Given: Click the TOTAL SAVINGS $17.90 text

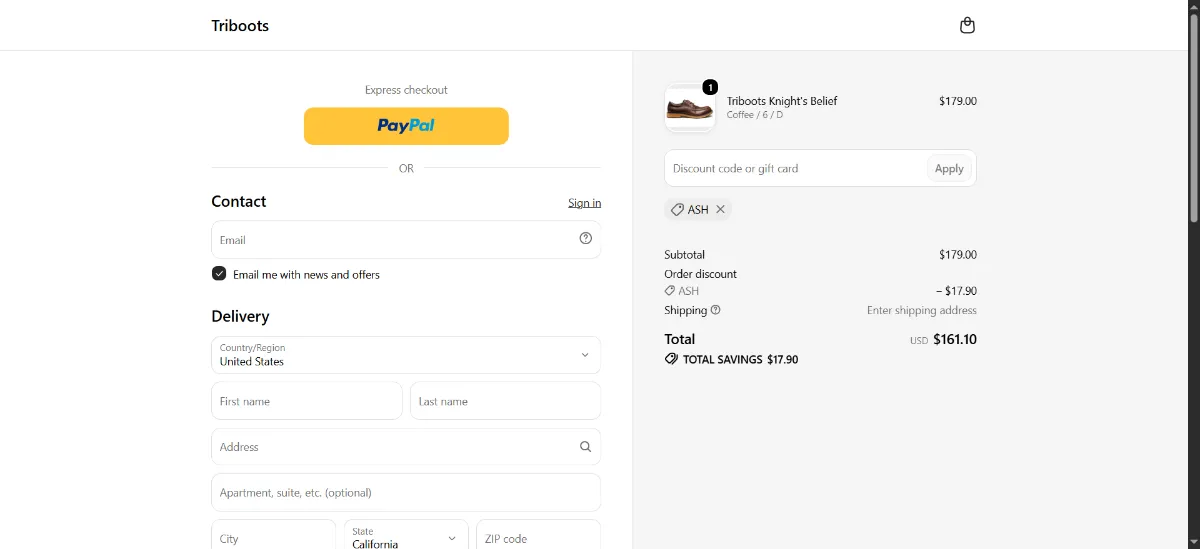Looking at the screenshot, I should [x=740, y=359].
